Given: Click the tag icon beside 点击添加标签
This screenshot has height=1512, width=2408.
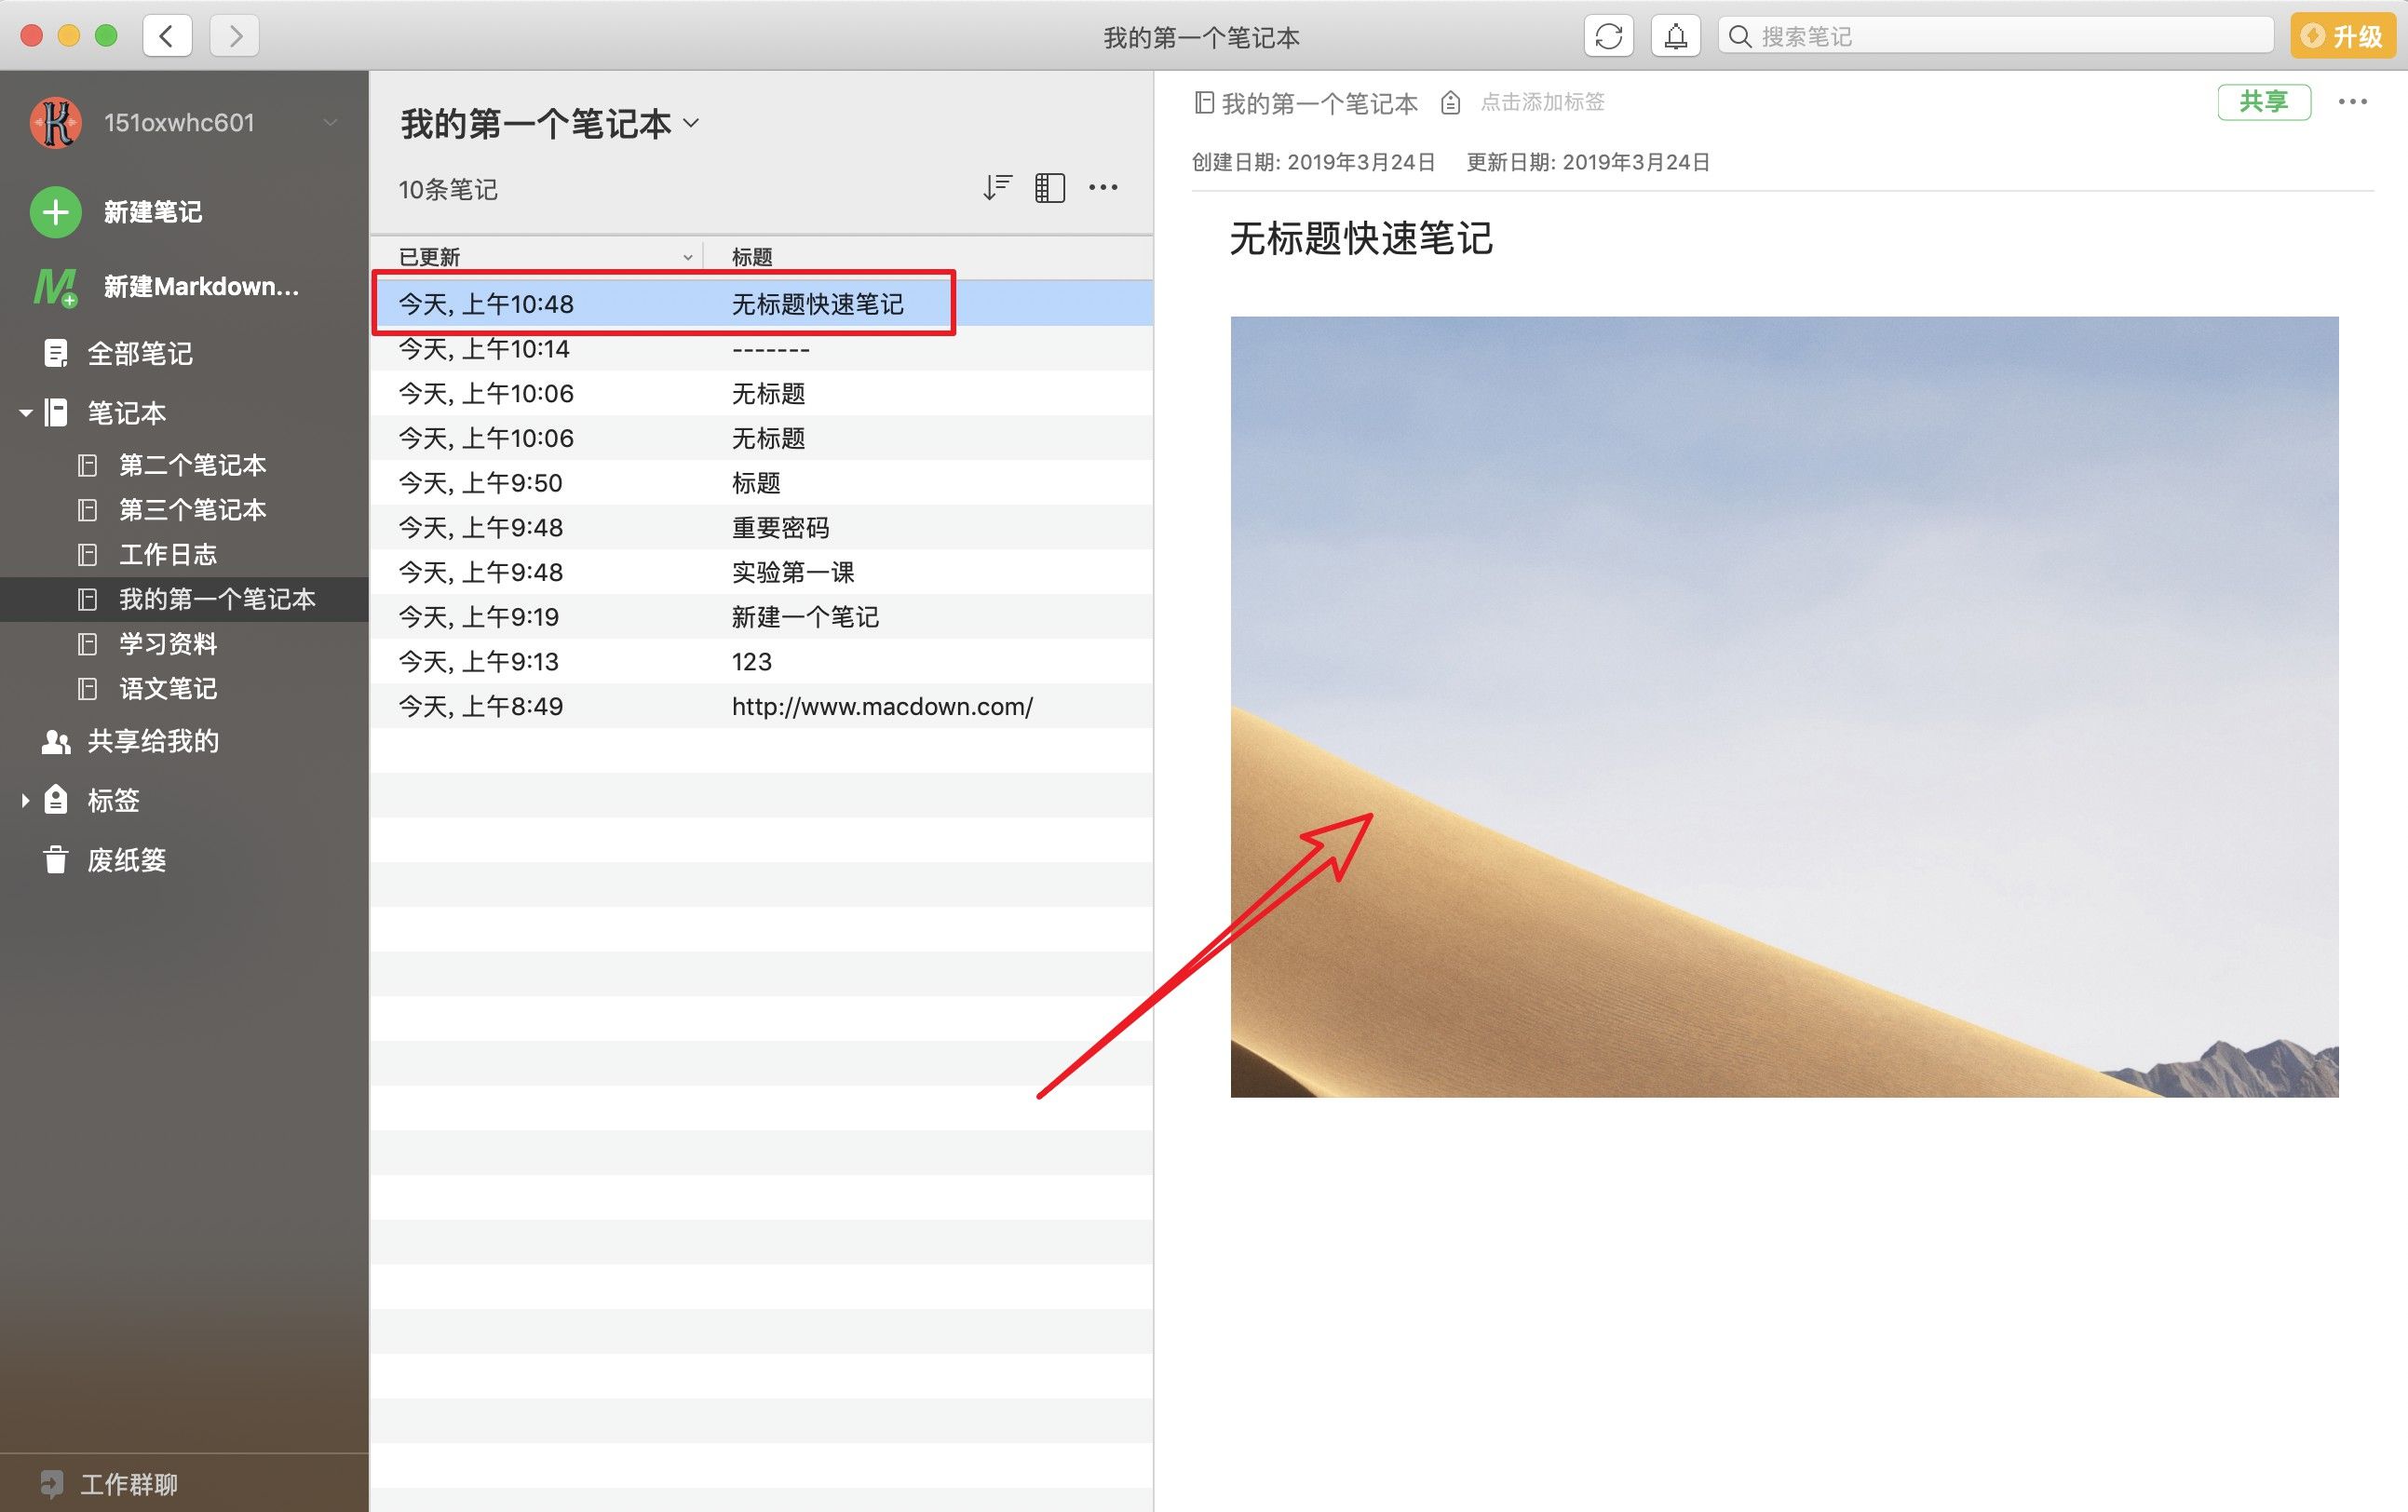Looking at the screenshot, I should pyautogui.click(x=1450, y=102).
